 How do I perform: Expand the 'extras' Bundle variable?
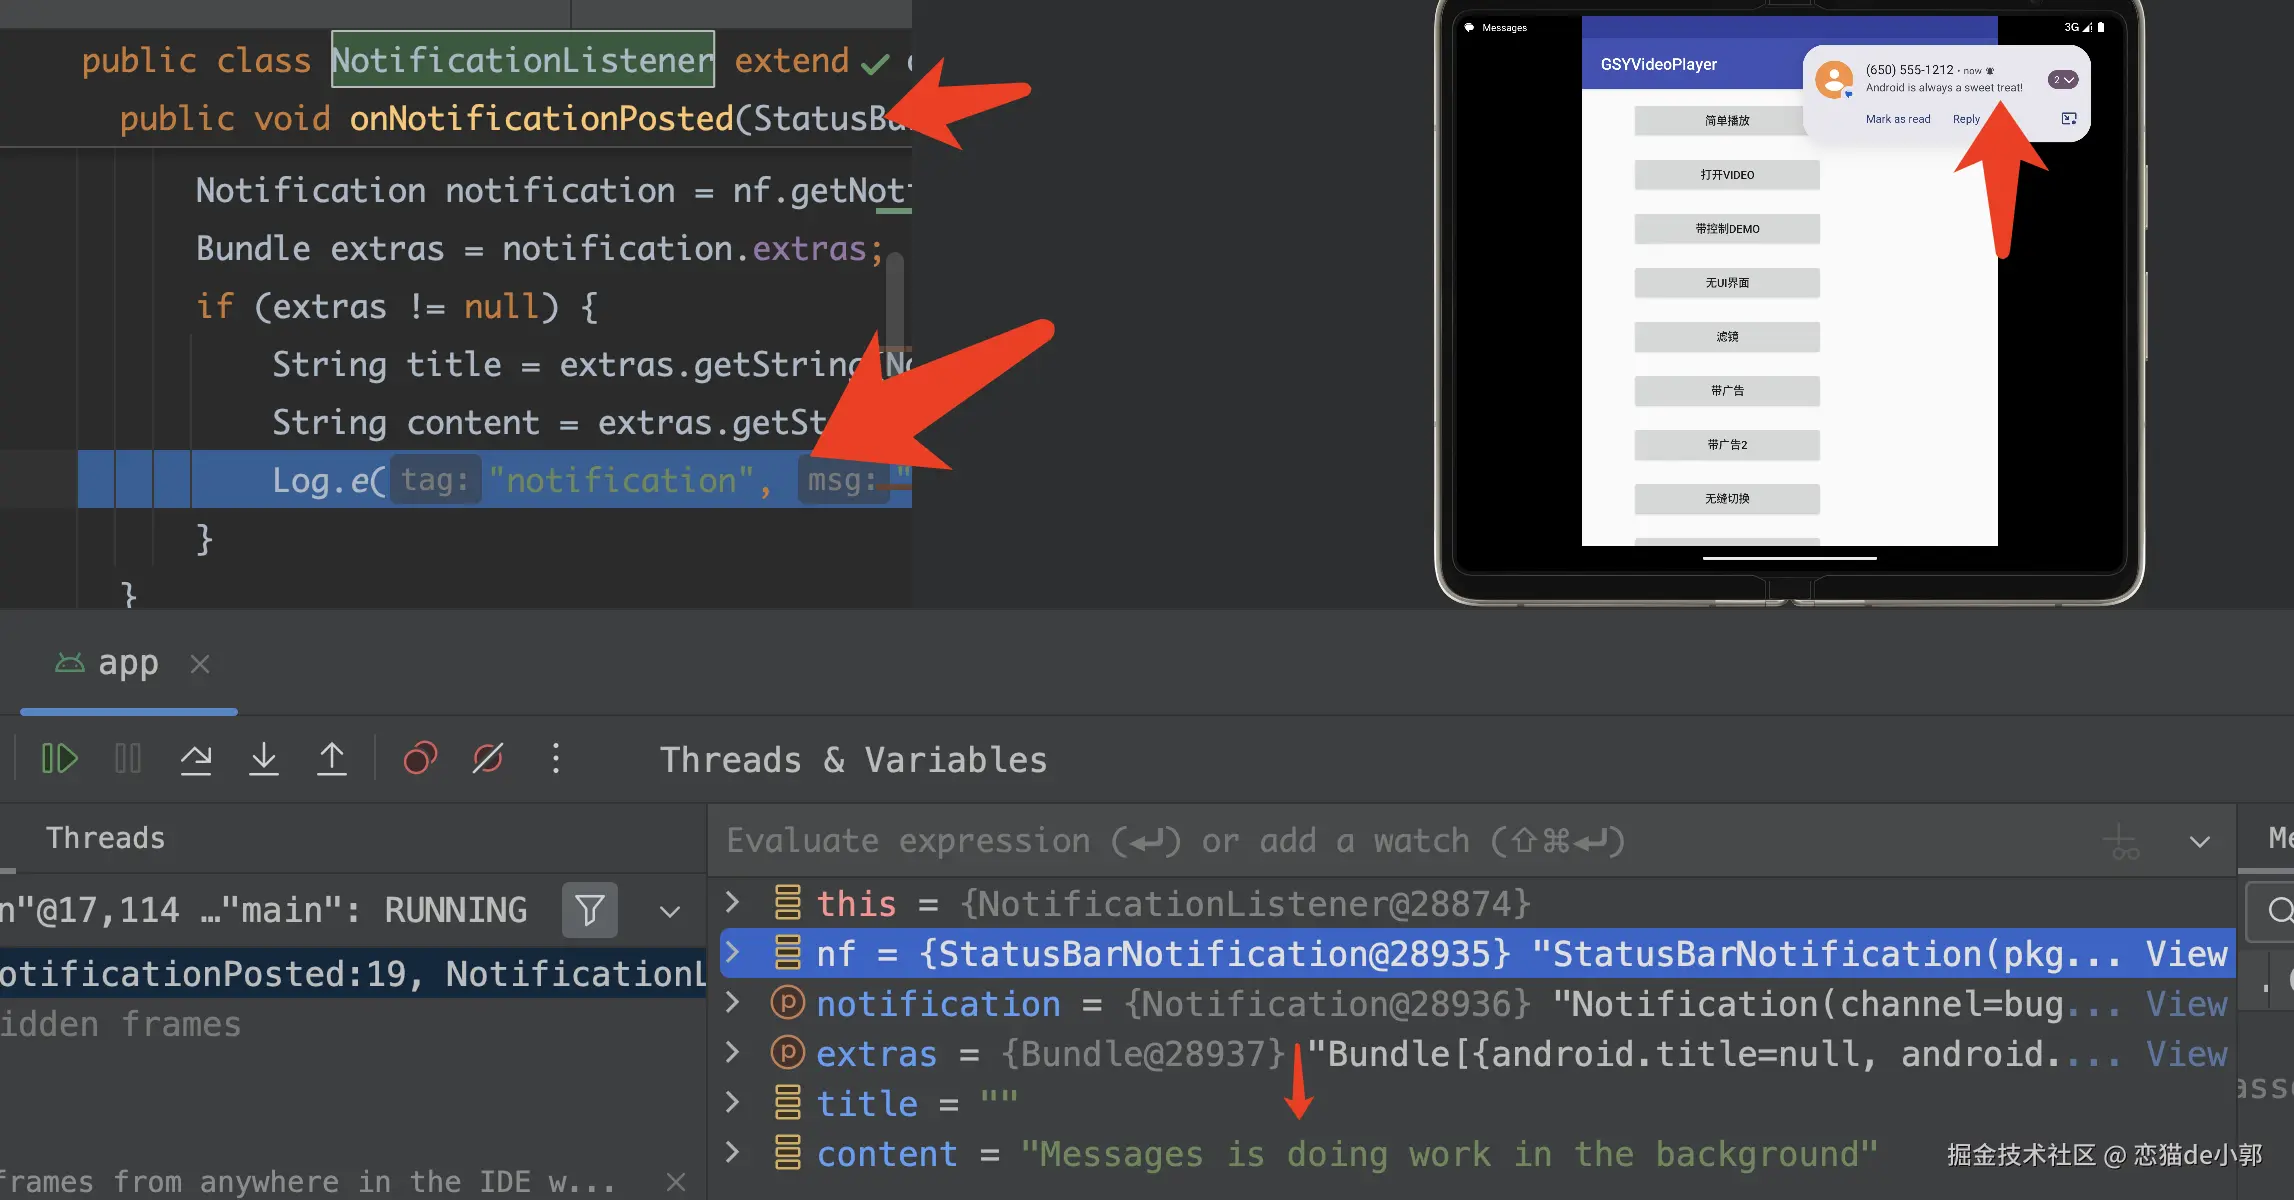pos(733,1053)
